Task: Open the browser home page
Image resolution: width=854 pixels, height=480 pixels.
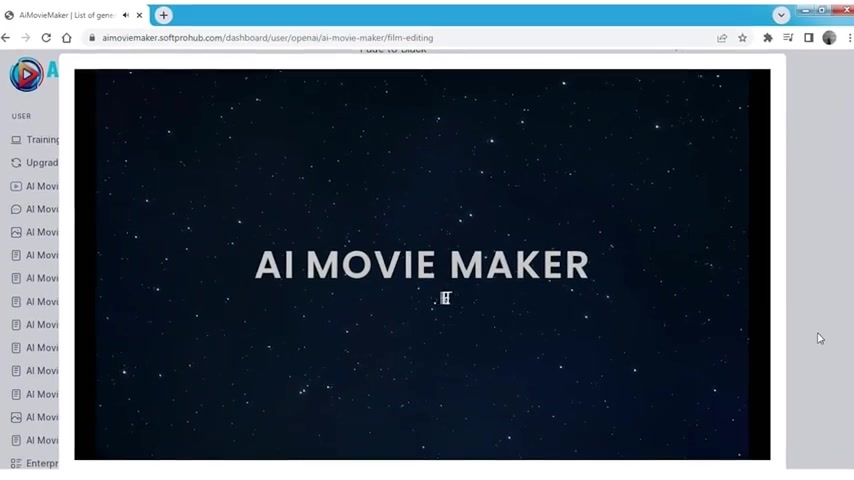Action: 66,38
